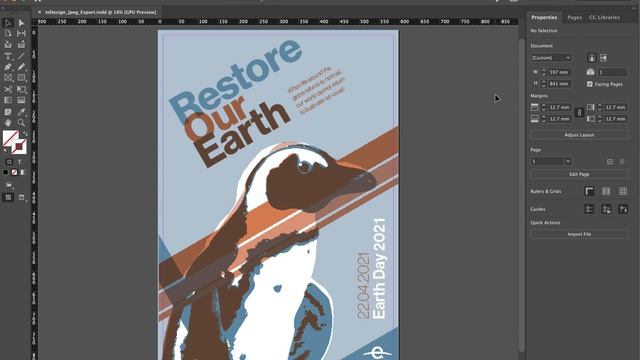This screenshot has height=360, width=640.
Task: Click the page Height stepper arrows
Action: tap(543, 84)
